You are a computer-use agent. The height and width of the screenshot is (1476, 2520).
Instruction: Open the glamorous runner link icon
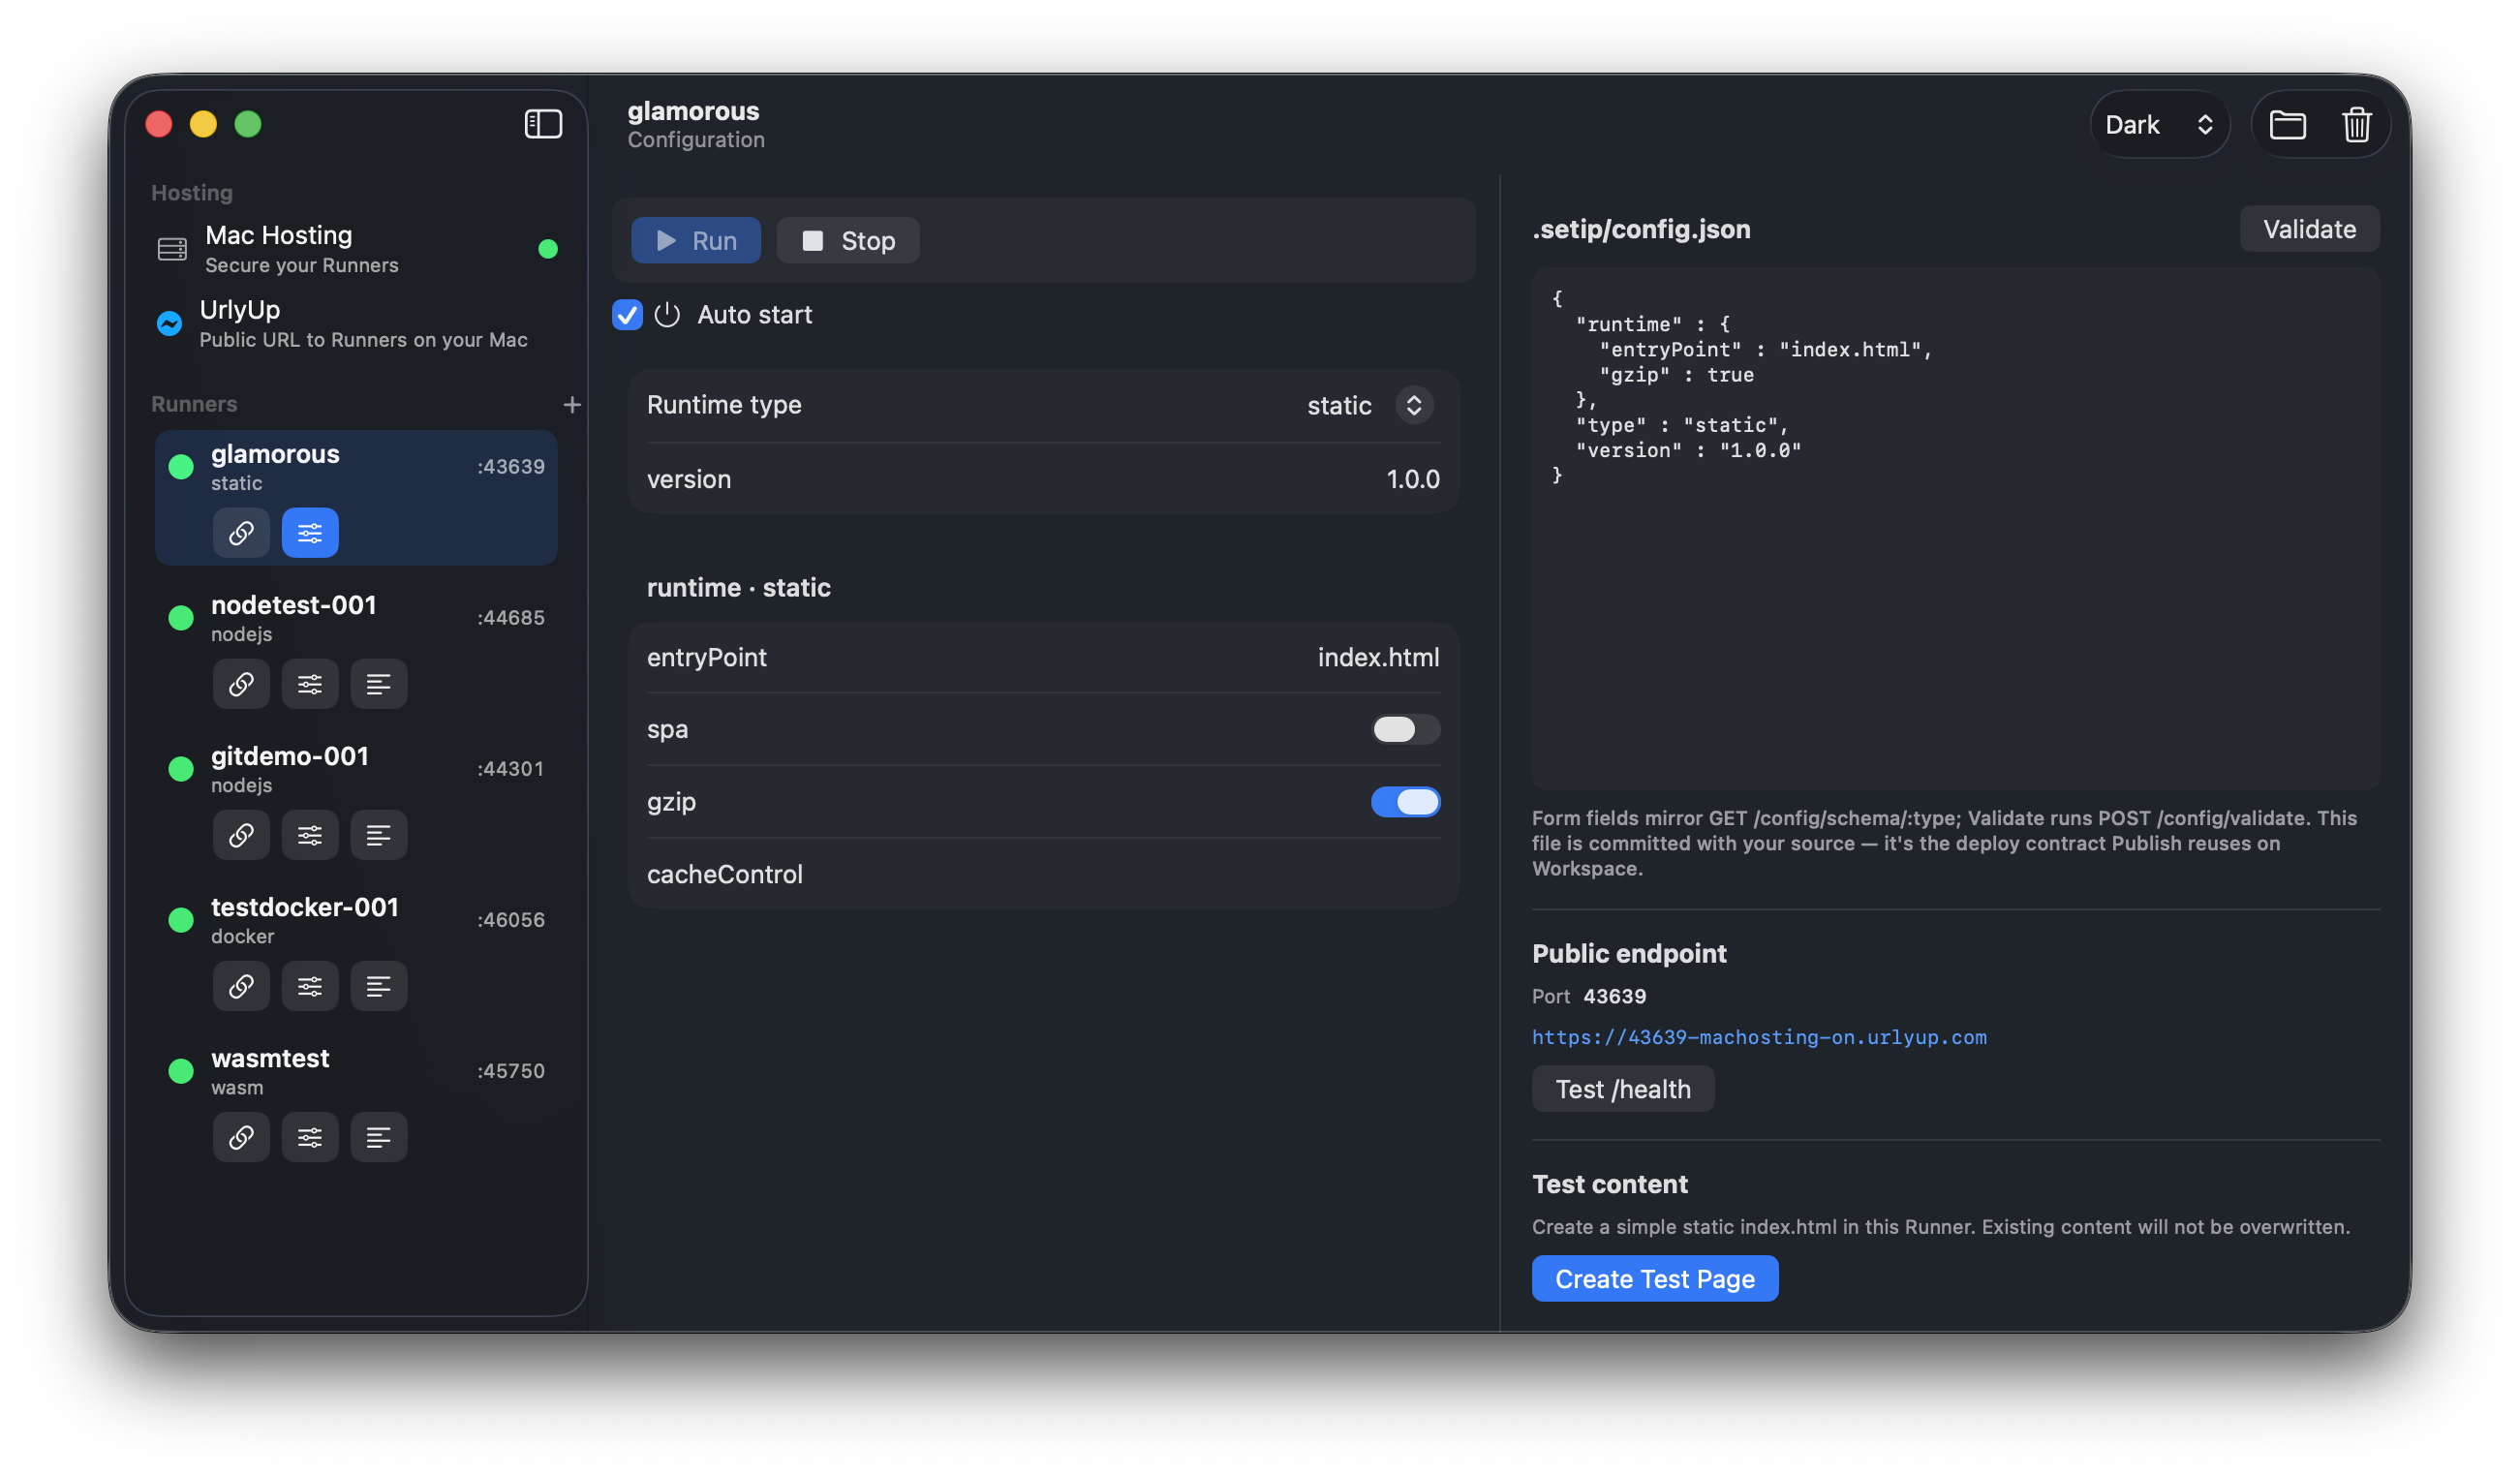point(241,533)
